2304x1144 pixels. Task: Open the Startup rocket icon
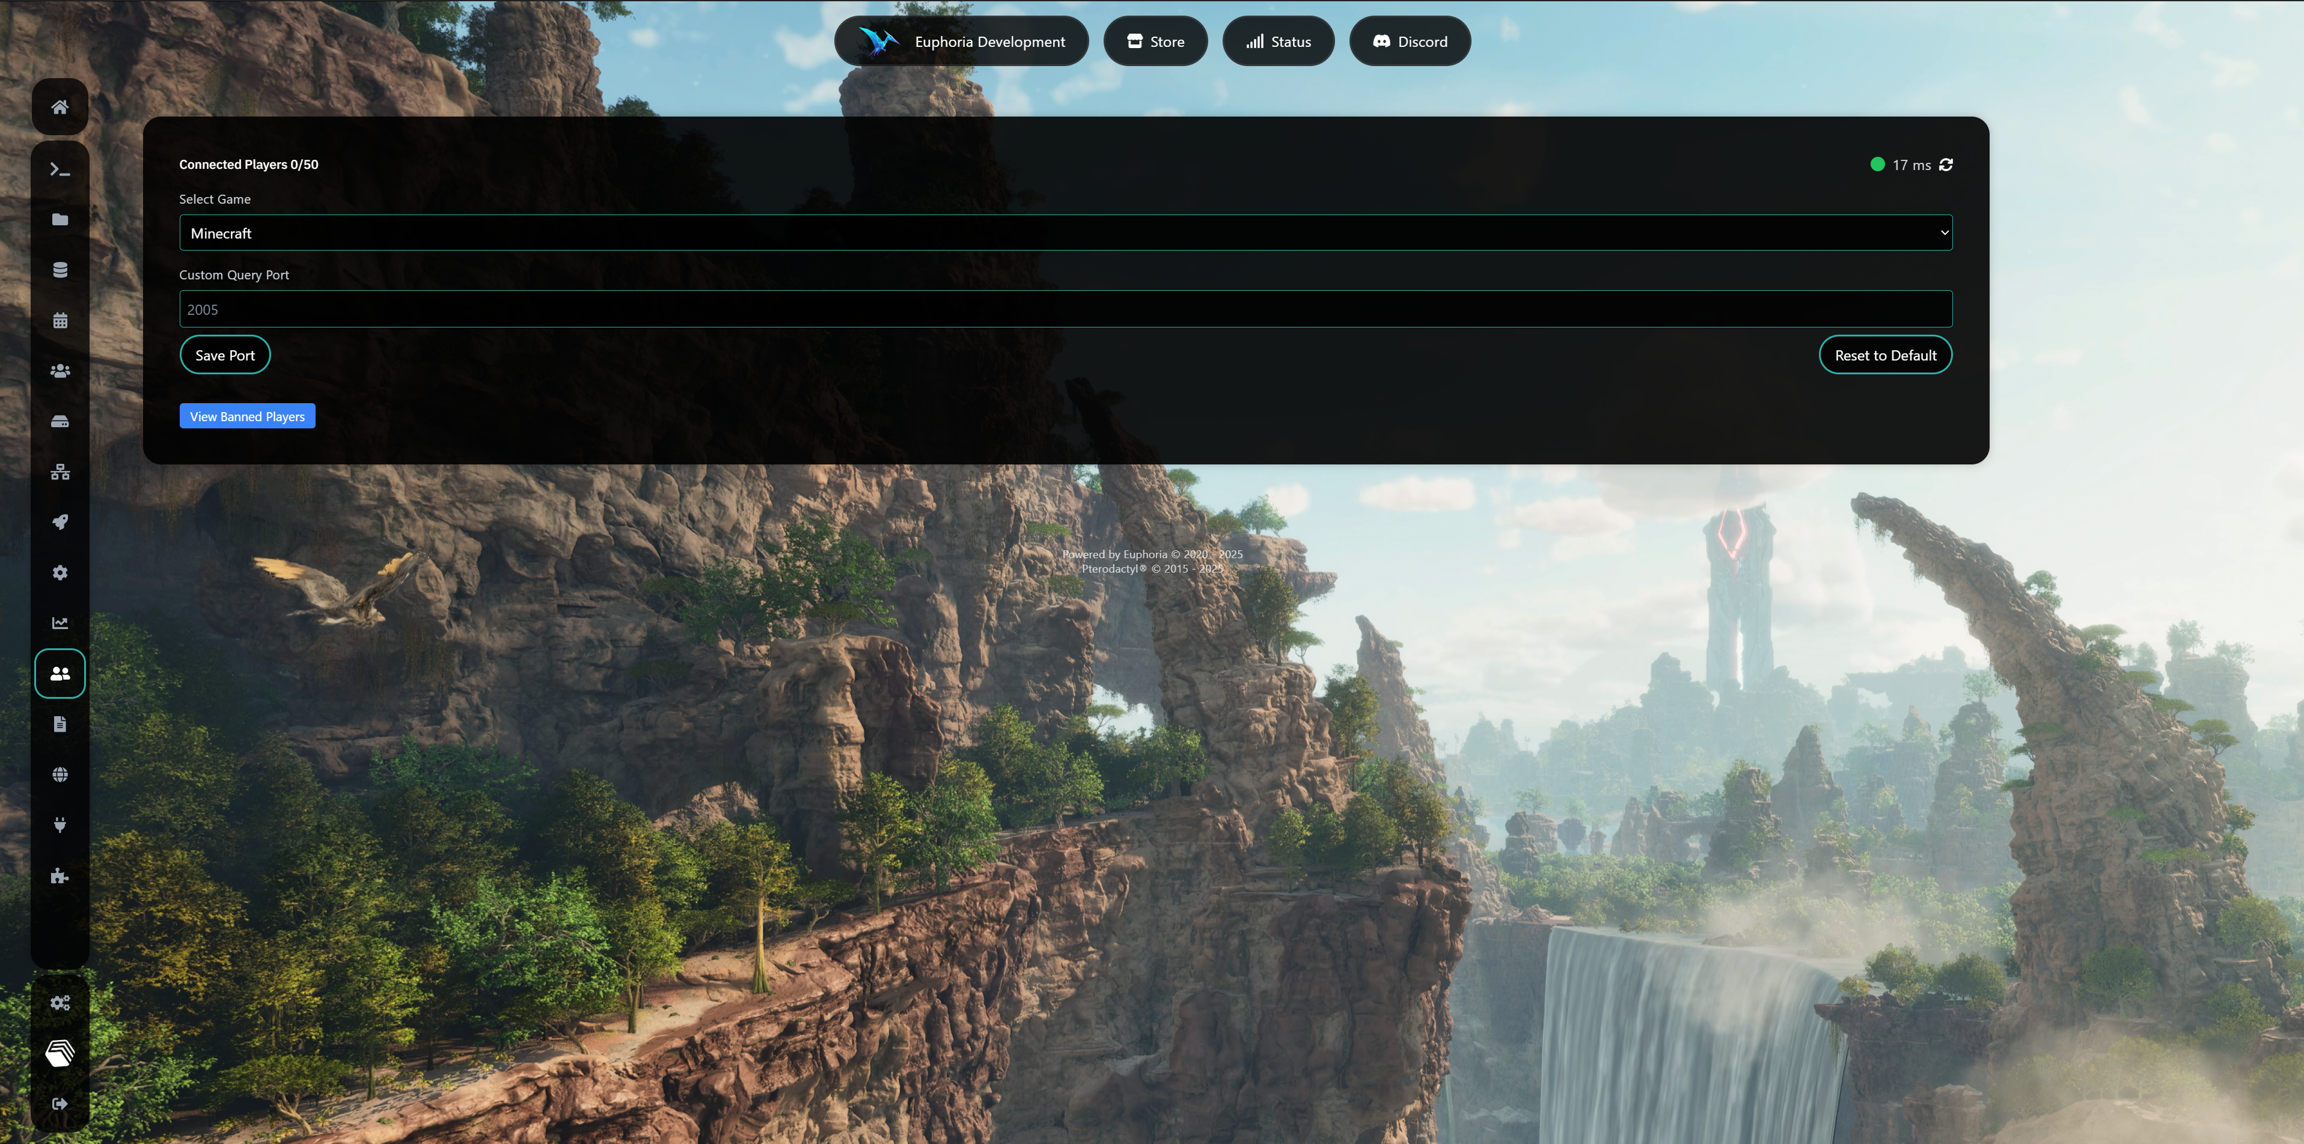pos(60,522)
